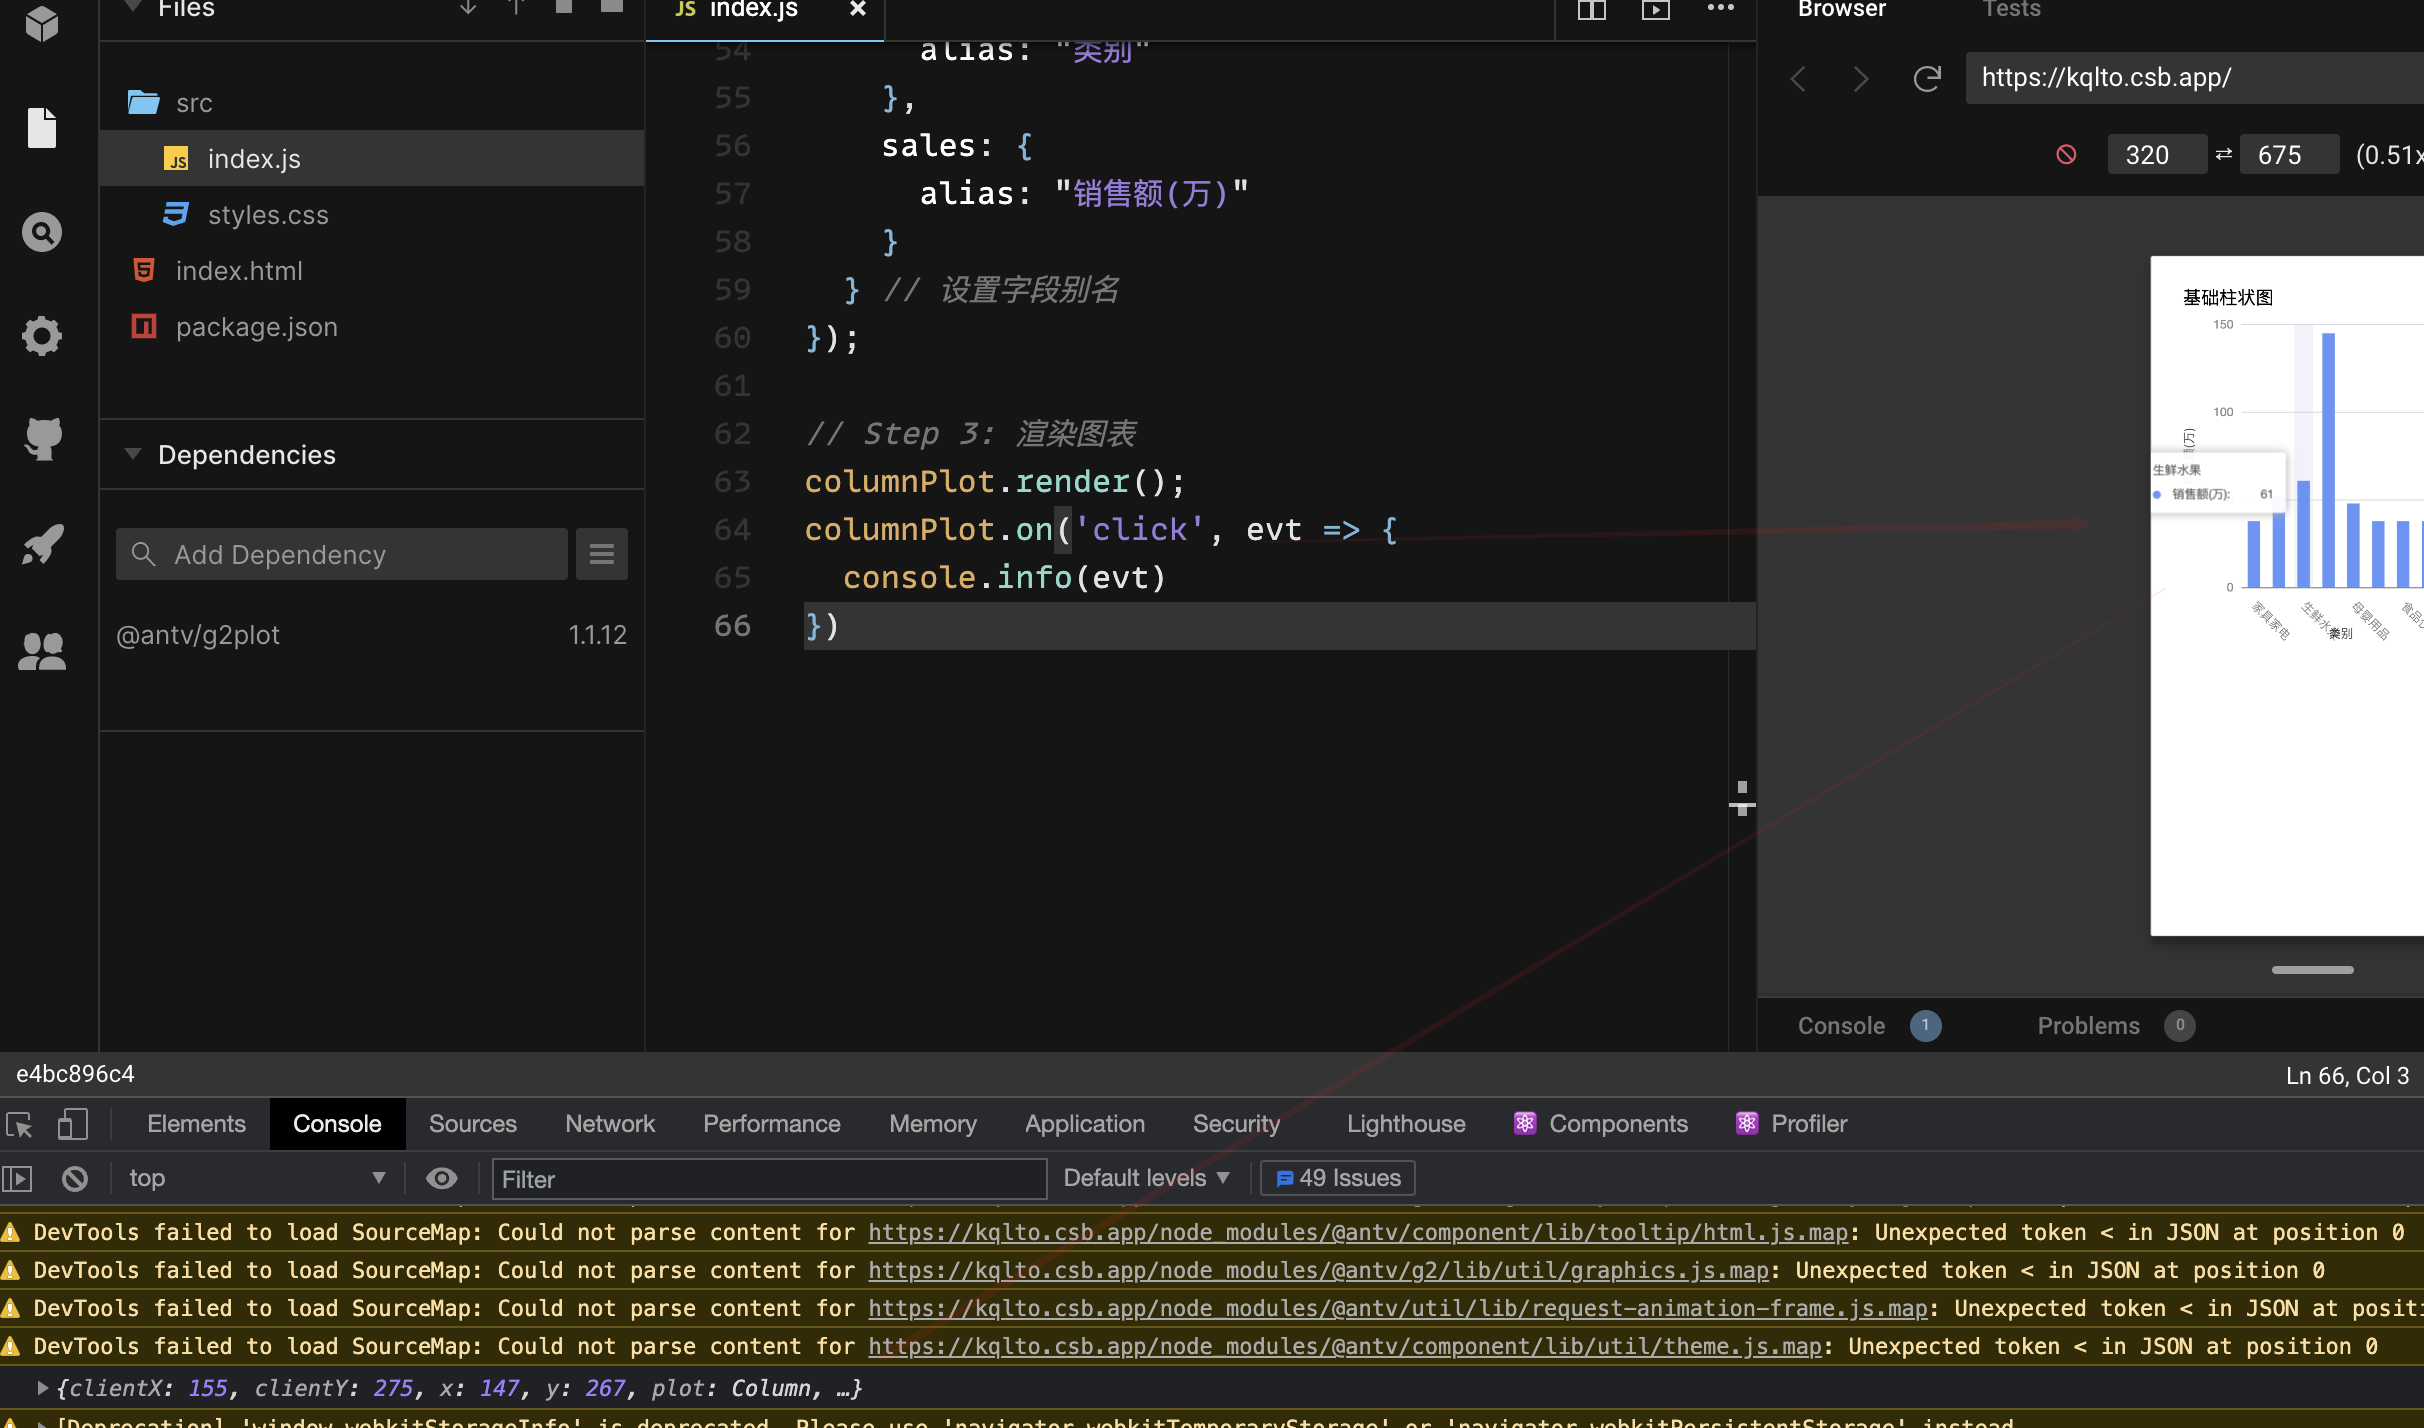Screen dimensions: 2424x1428
Task: Collapse the Dependencies section
Action: tap(133, 454)
